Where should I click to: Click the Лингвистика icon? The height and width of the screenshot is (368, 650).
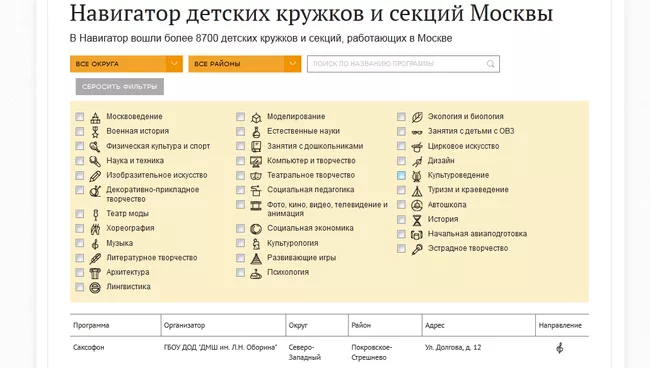[x=95, y=287]
